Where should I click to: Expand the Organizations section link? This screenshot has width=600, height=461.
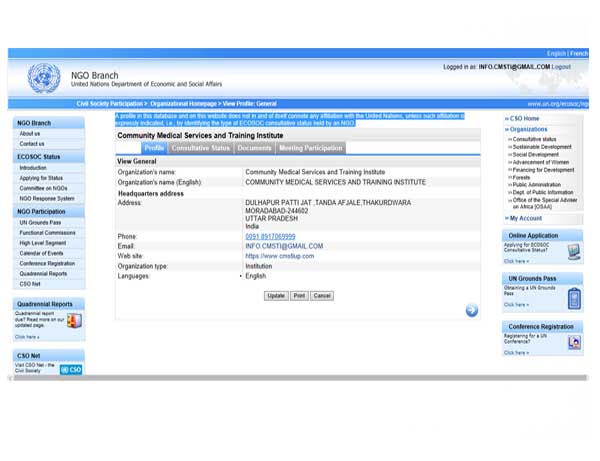528,129
